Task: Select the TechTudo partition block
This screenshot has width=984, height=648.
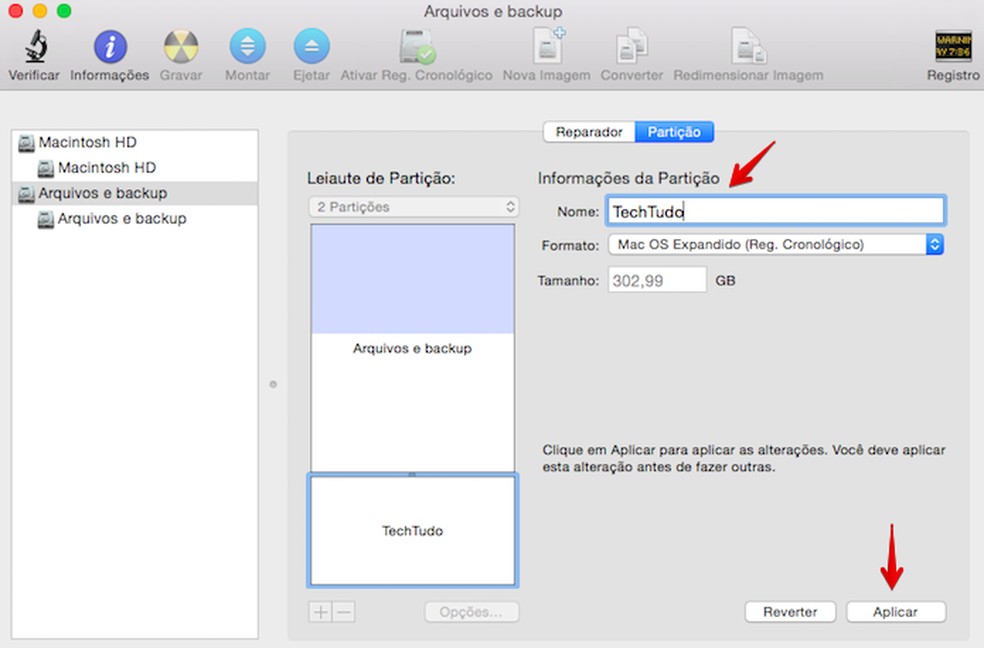Action: (413, 531)
